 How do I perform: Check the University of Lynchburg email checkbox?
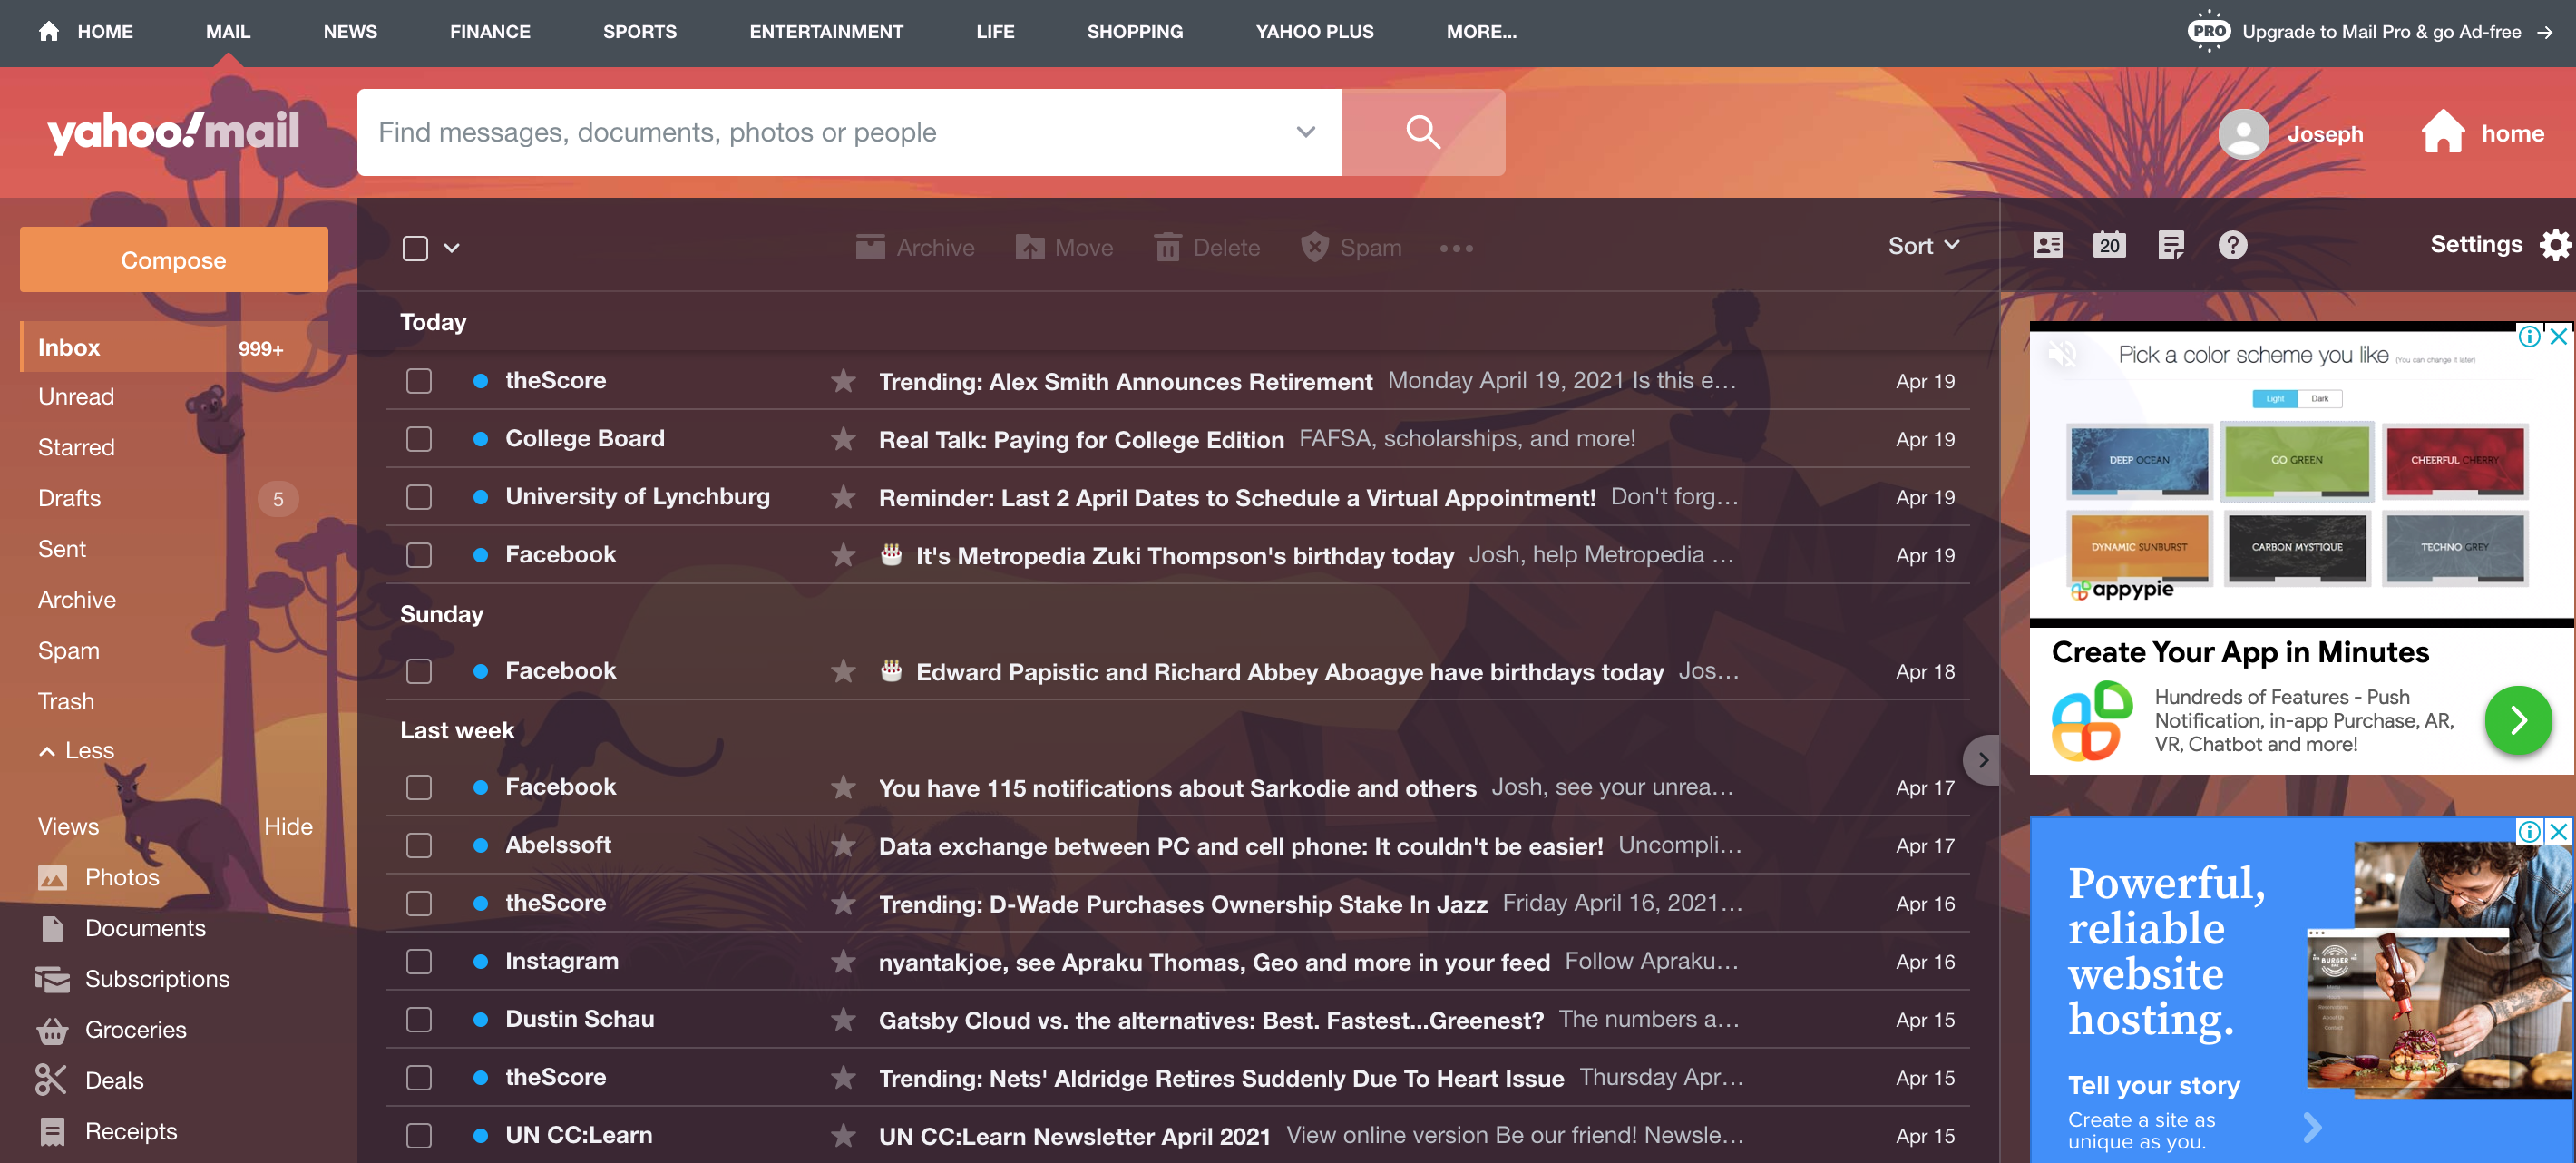pos(419,497)
